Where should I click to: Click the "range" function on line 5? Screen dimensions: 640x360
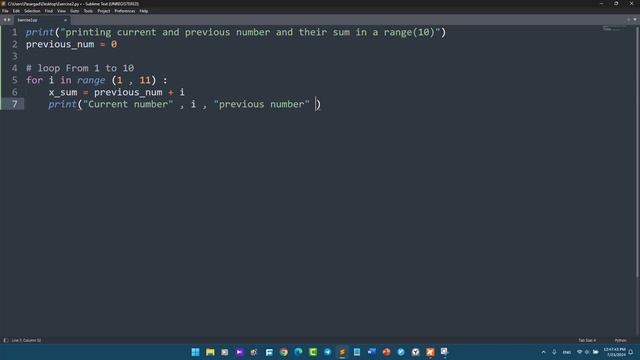click(x=91, y=80)
